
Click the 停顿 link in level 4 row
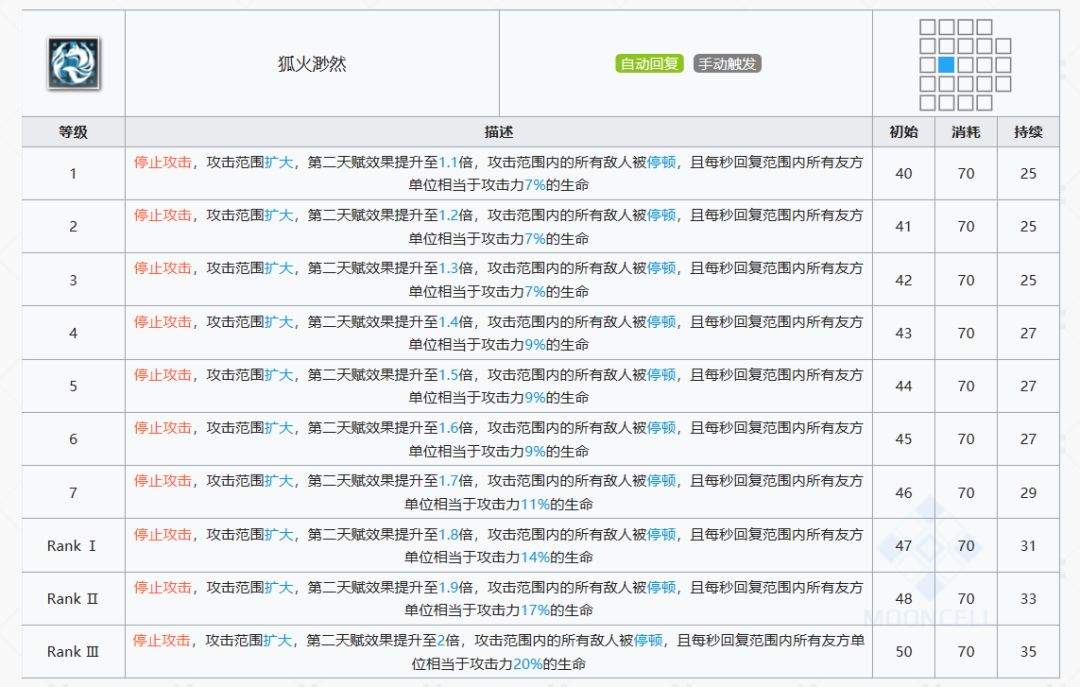(661, 322)
